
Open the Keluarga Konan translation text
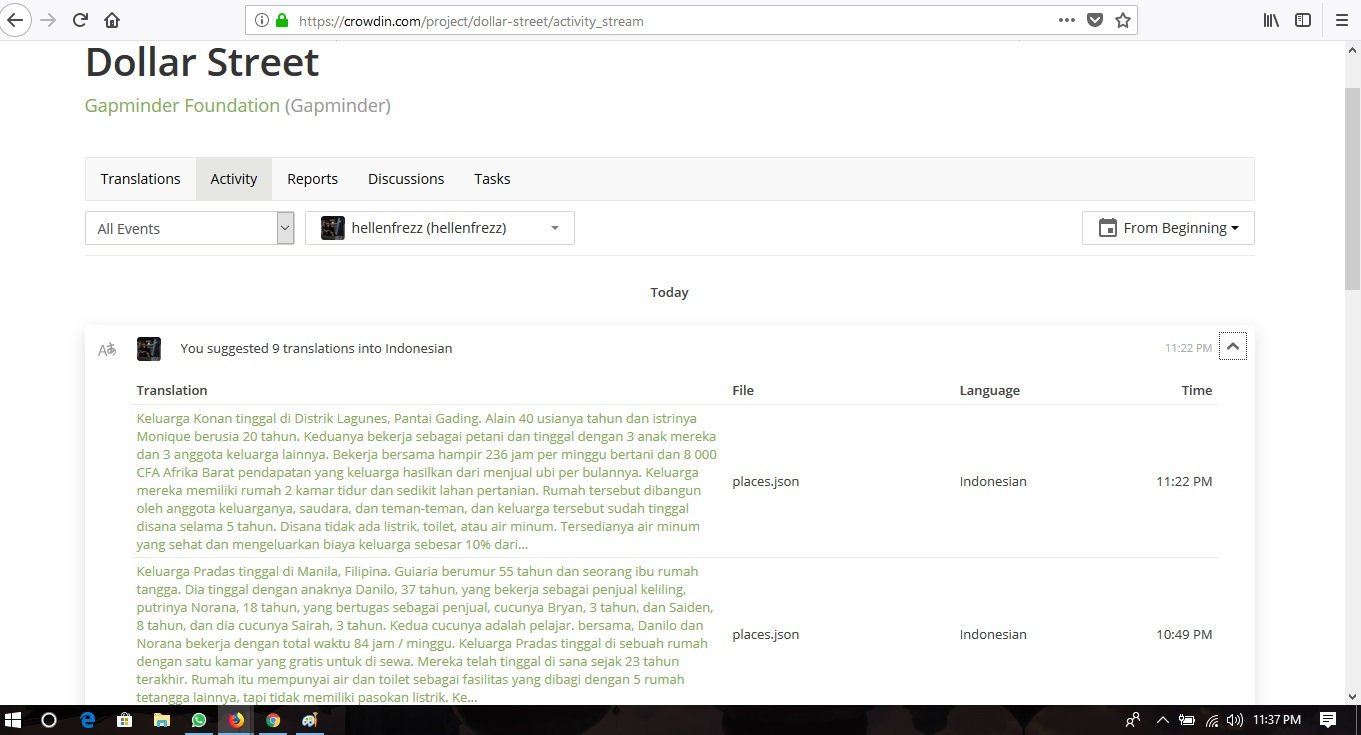pos(428,481)
